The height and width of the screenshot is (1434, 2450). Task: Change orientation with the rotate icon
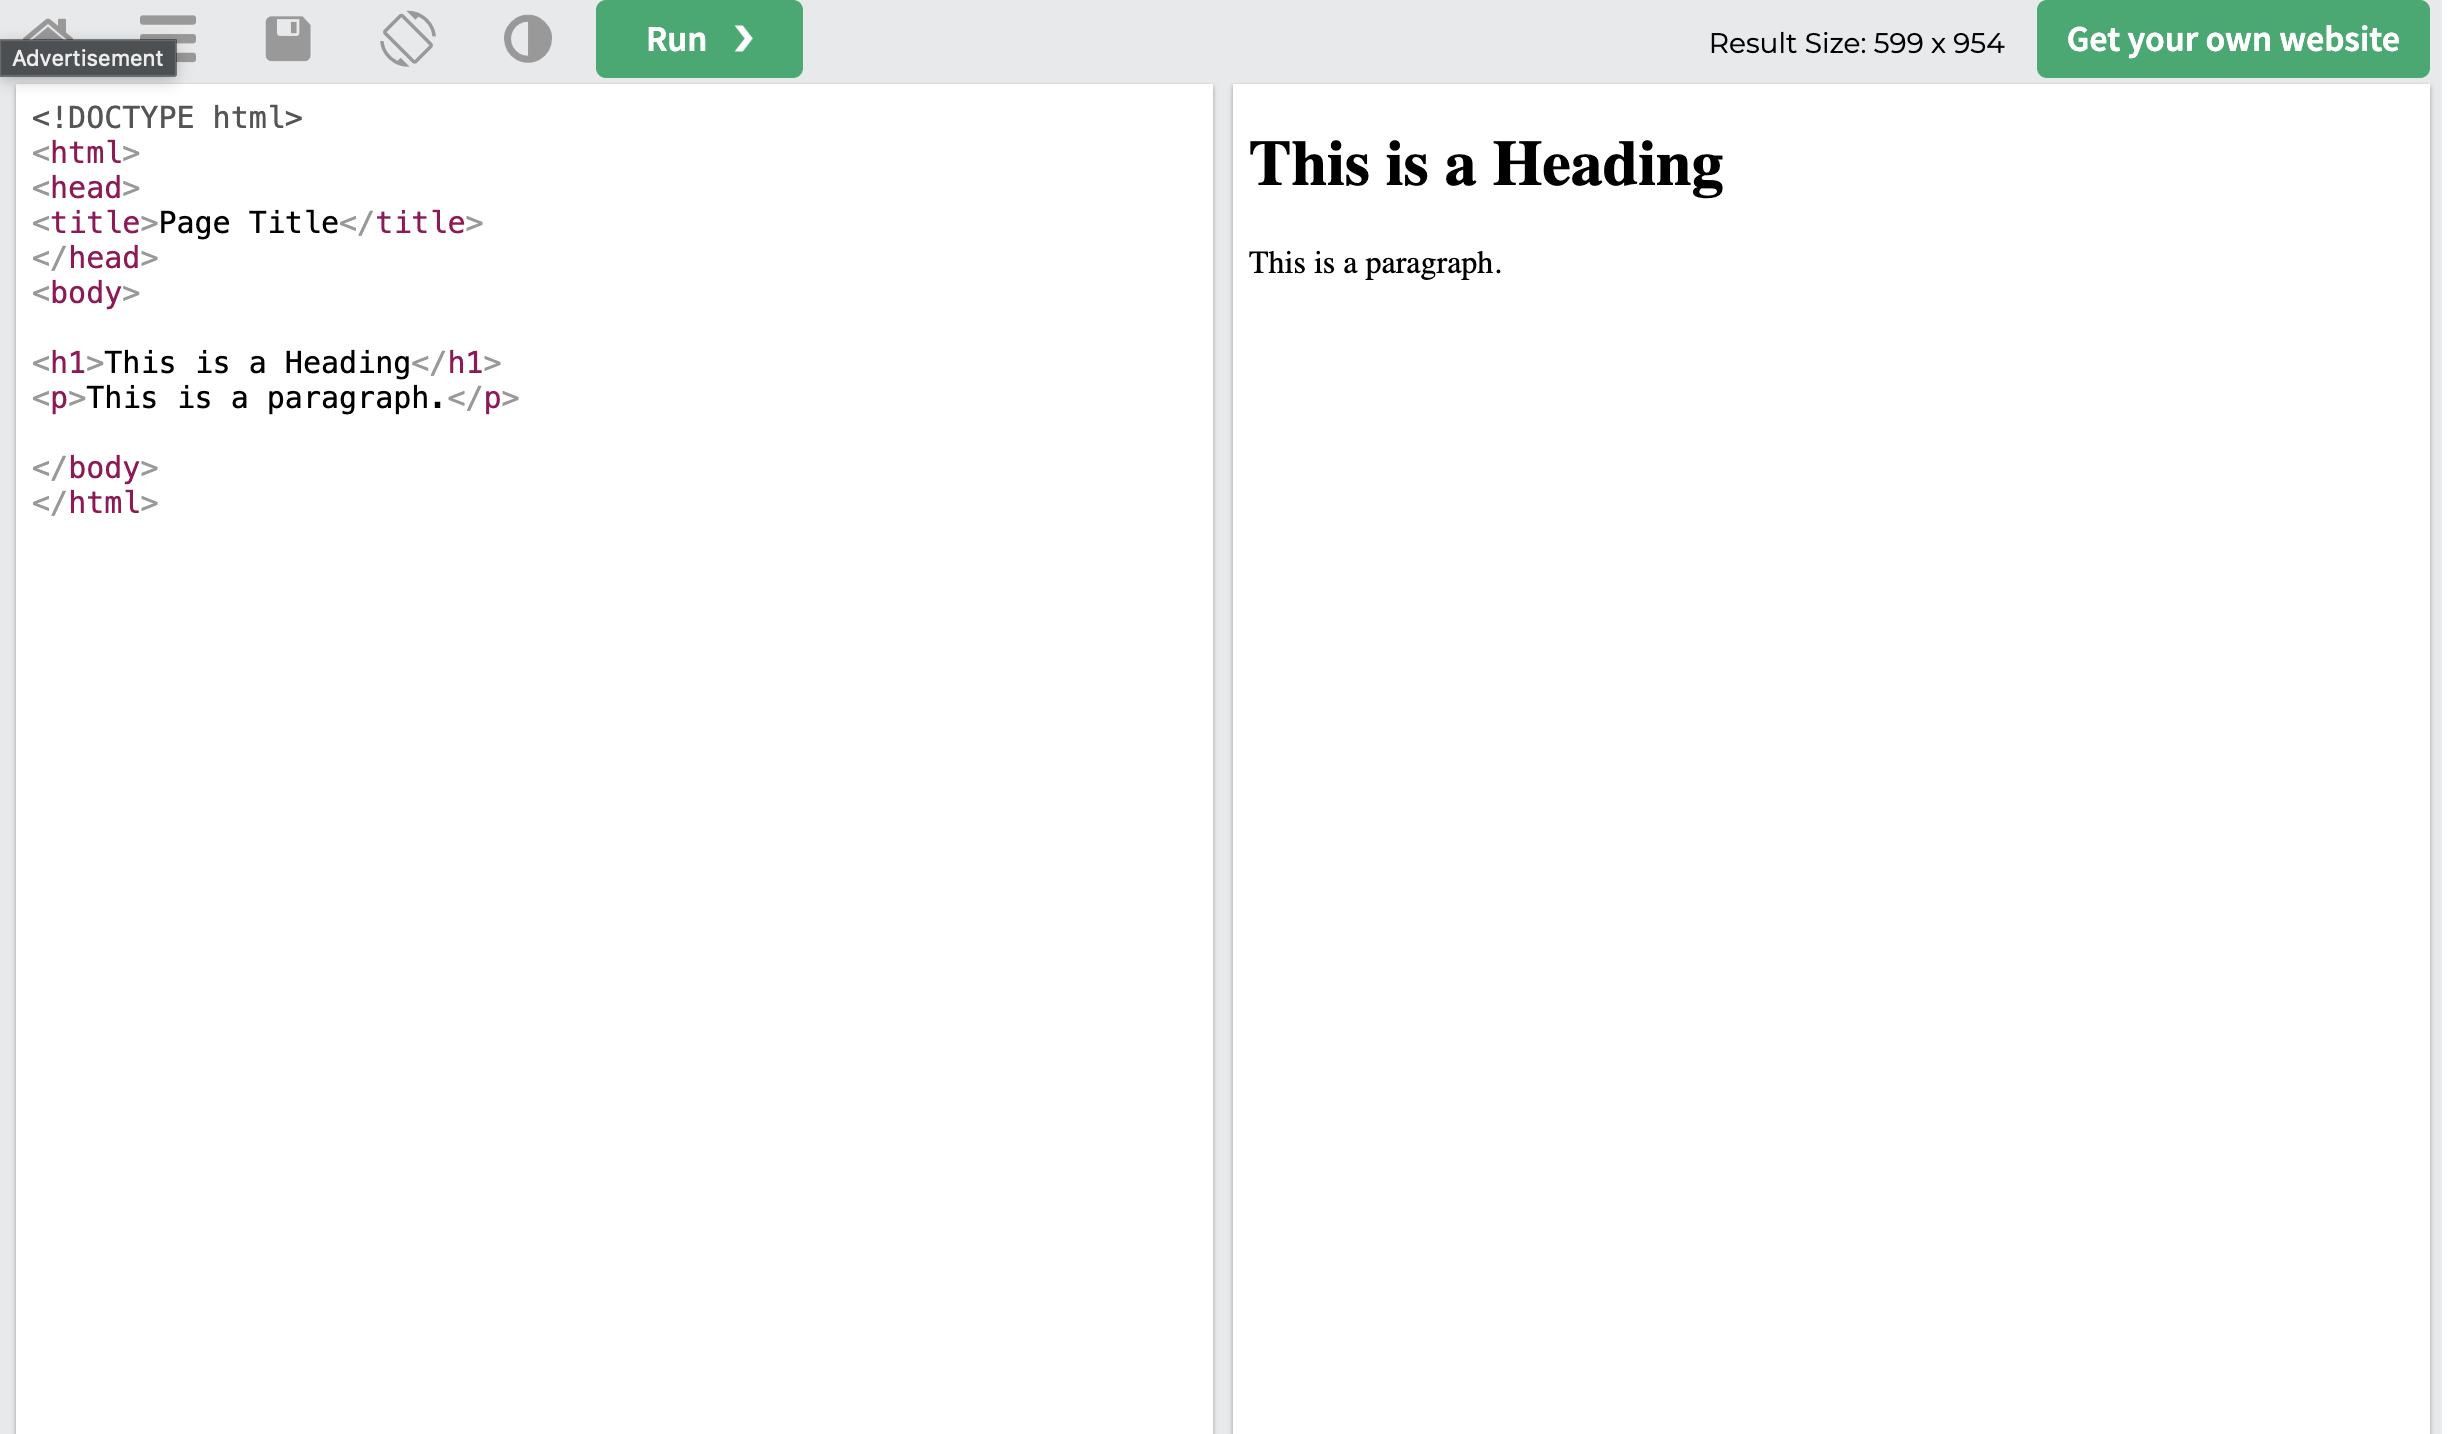[408, 39]
